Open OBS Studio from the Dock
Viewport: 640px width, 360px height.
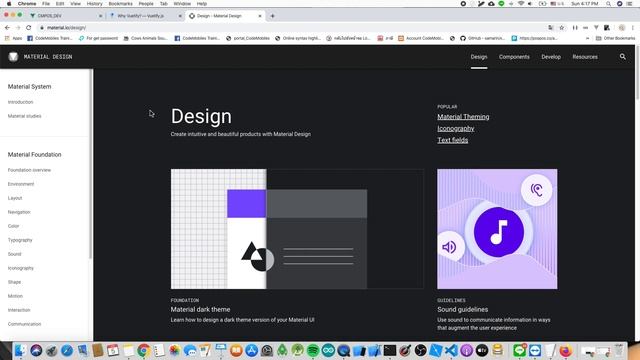(x=420, y=351)
